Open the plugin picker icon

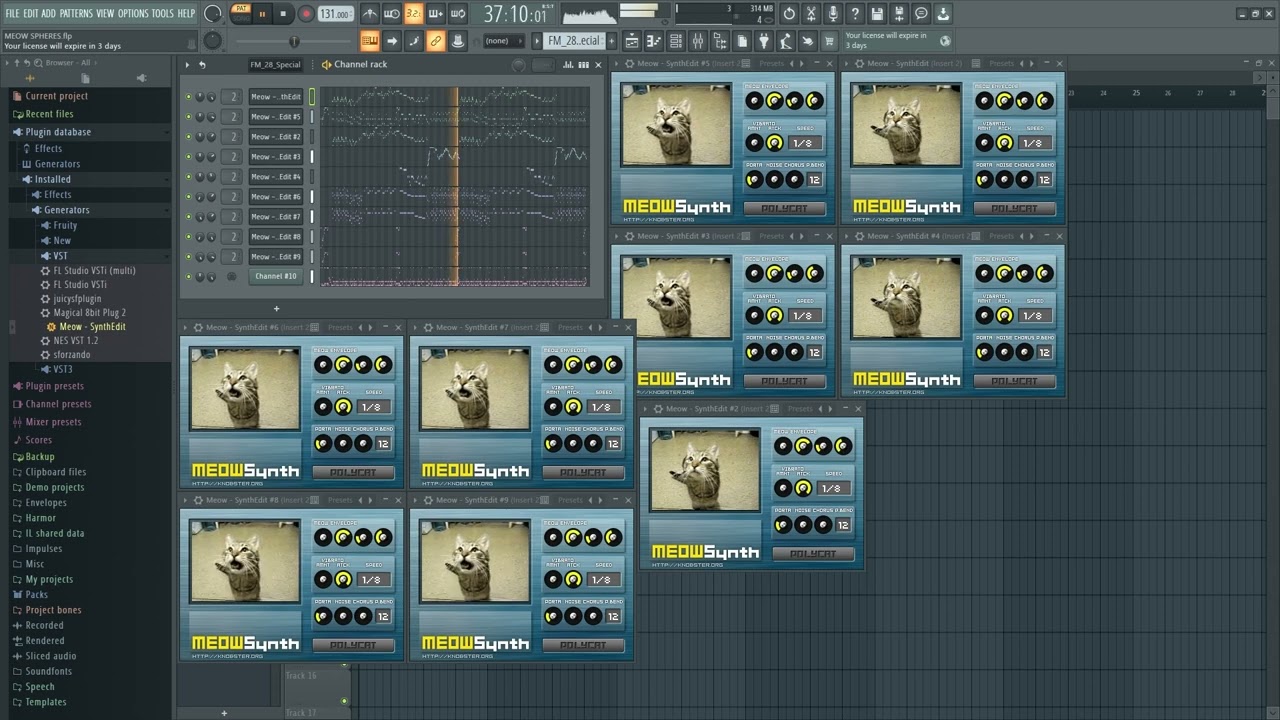pyautogui.click(x=764, y=41)
